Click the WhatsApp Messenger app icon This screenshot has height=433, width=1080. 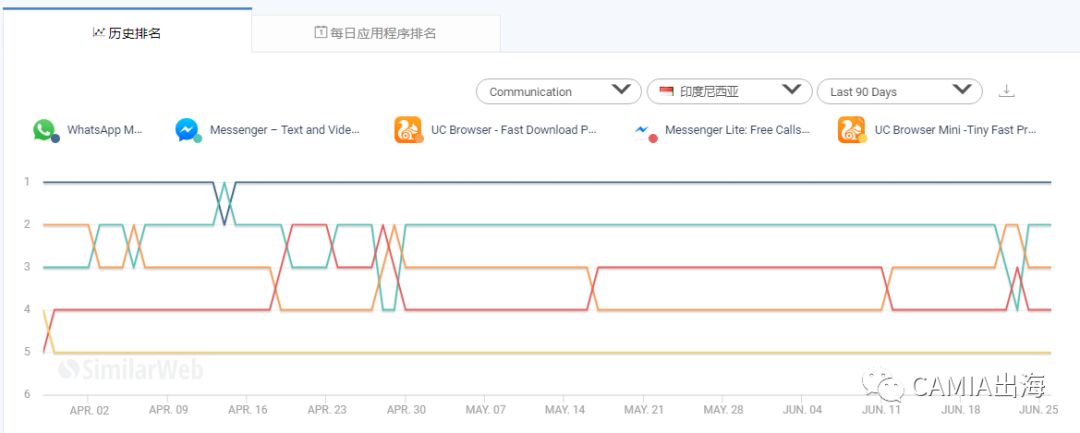point(44,130)
